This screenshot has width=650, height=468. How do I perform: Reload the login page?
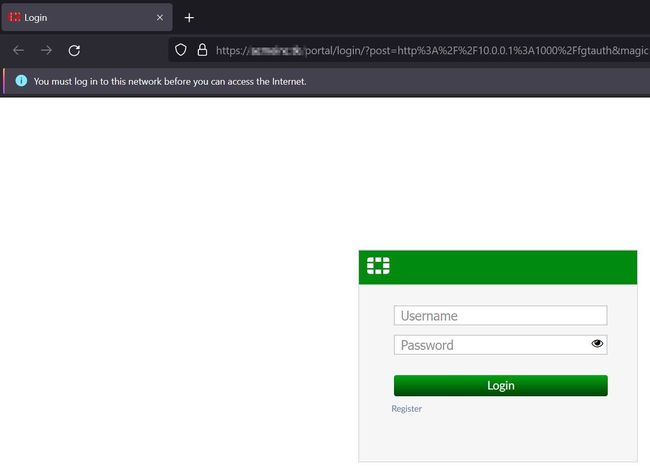click(x=74, y=51)
